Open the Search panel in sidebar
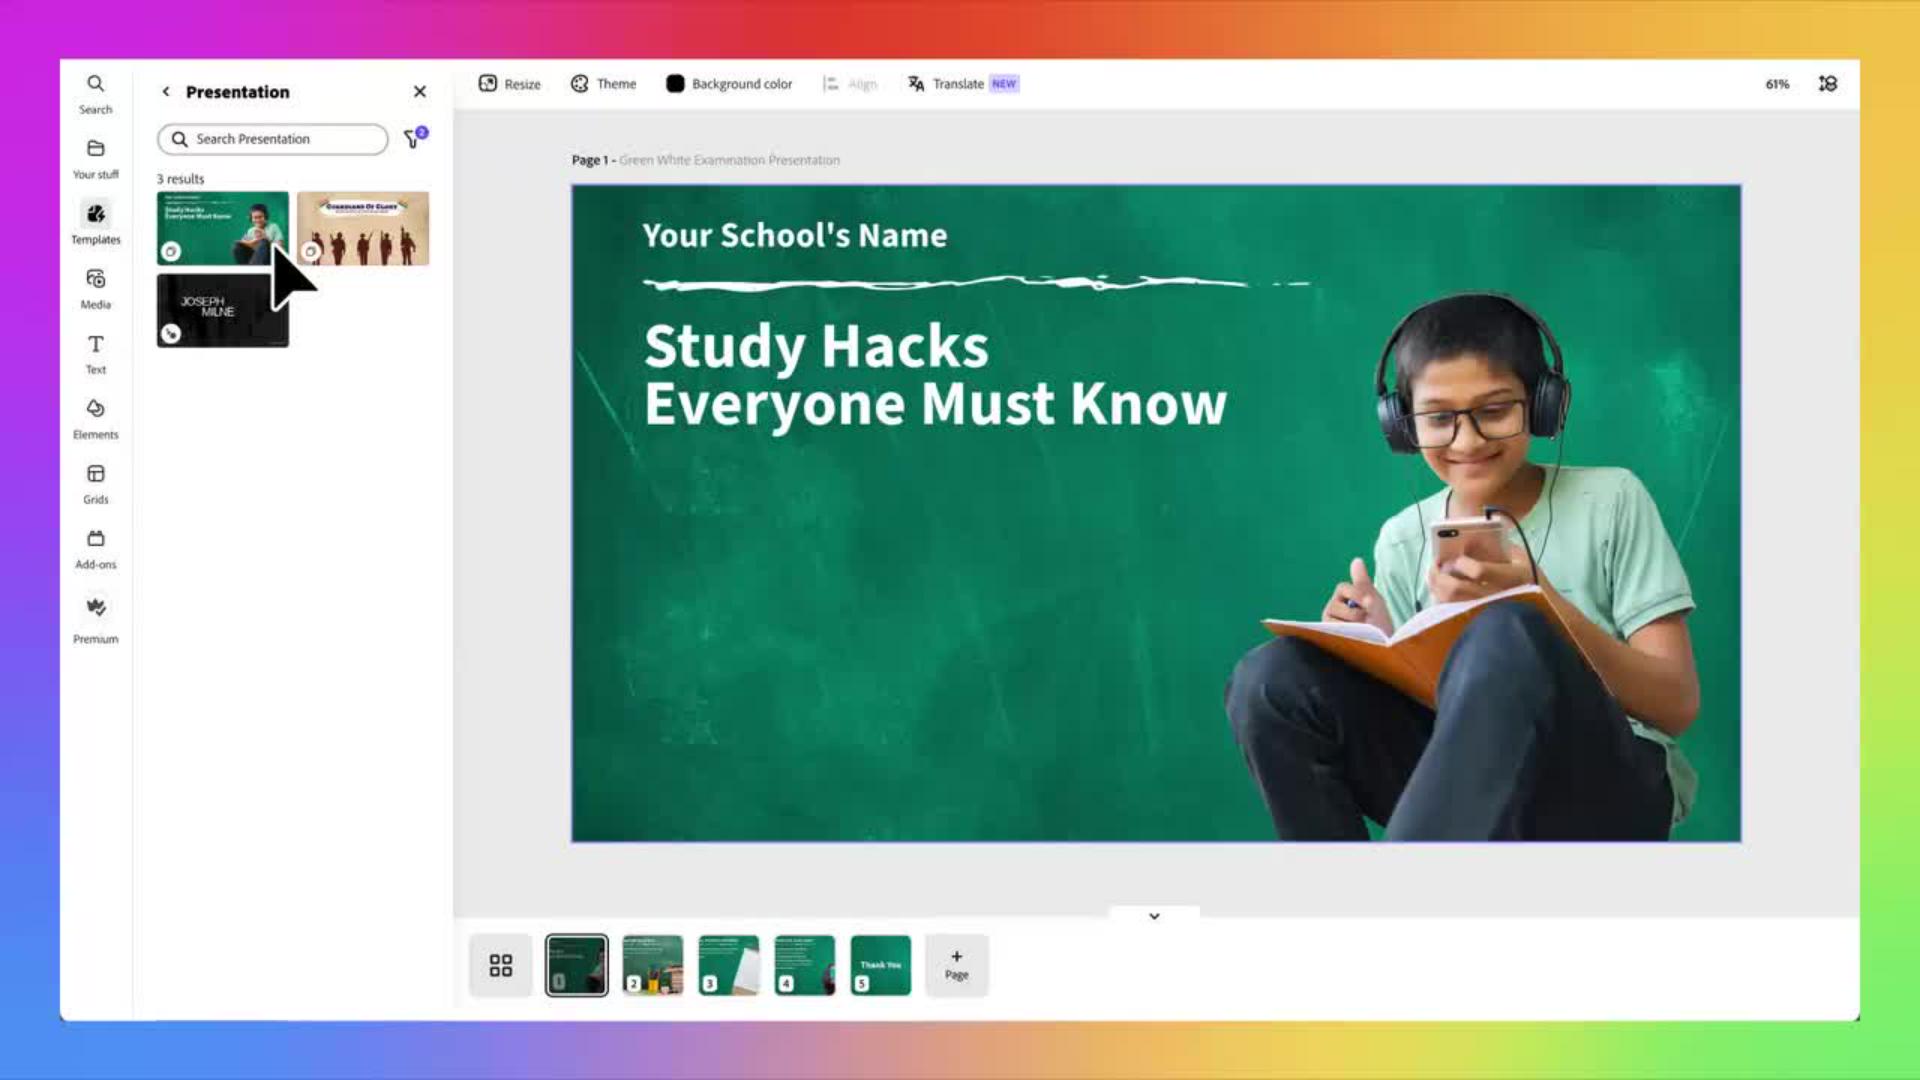This screenshot has height=1080, width=1920. 95,93
